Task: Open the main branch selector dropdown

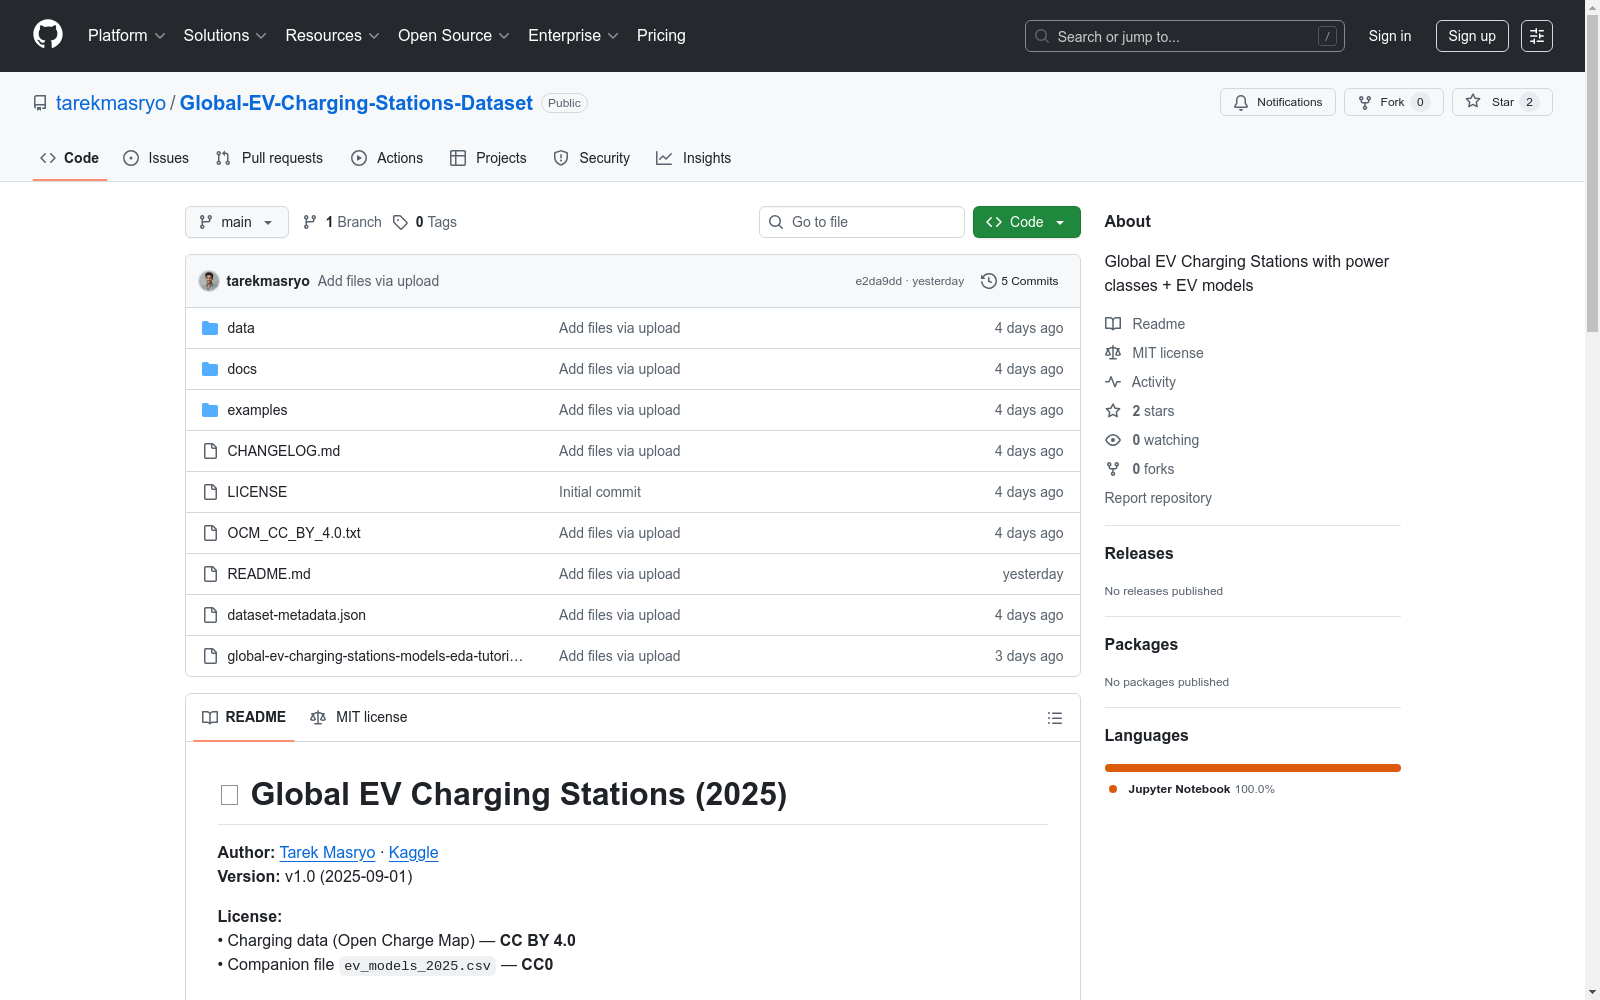Action: [237, 222]
